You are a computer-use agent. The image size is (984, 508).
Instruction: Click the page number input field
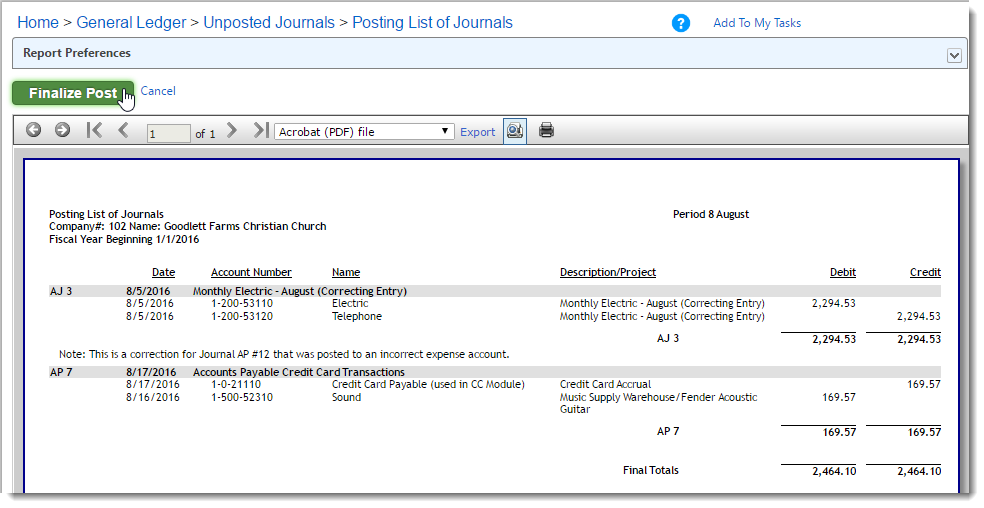coord(168,133)
